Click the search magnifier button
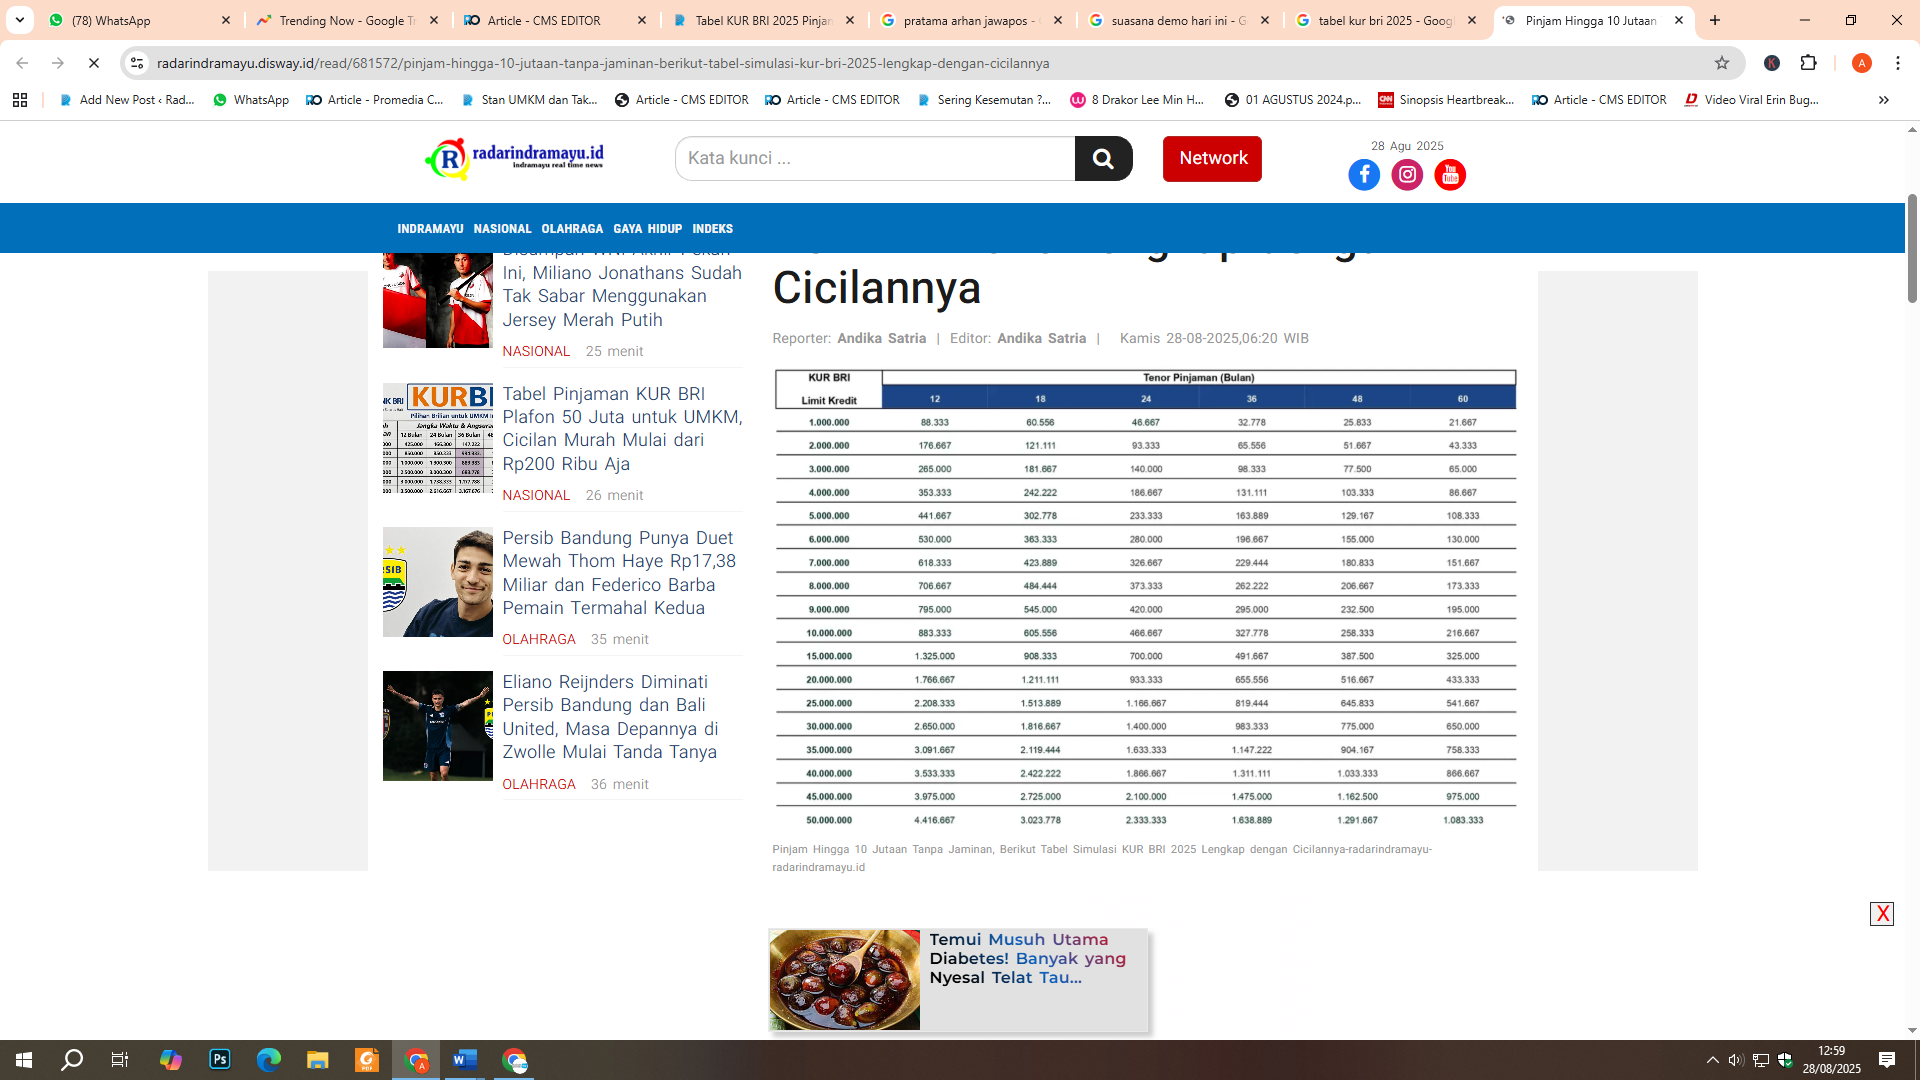Screen dimensions: 1920x1080 (1103, 158)
